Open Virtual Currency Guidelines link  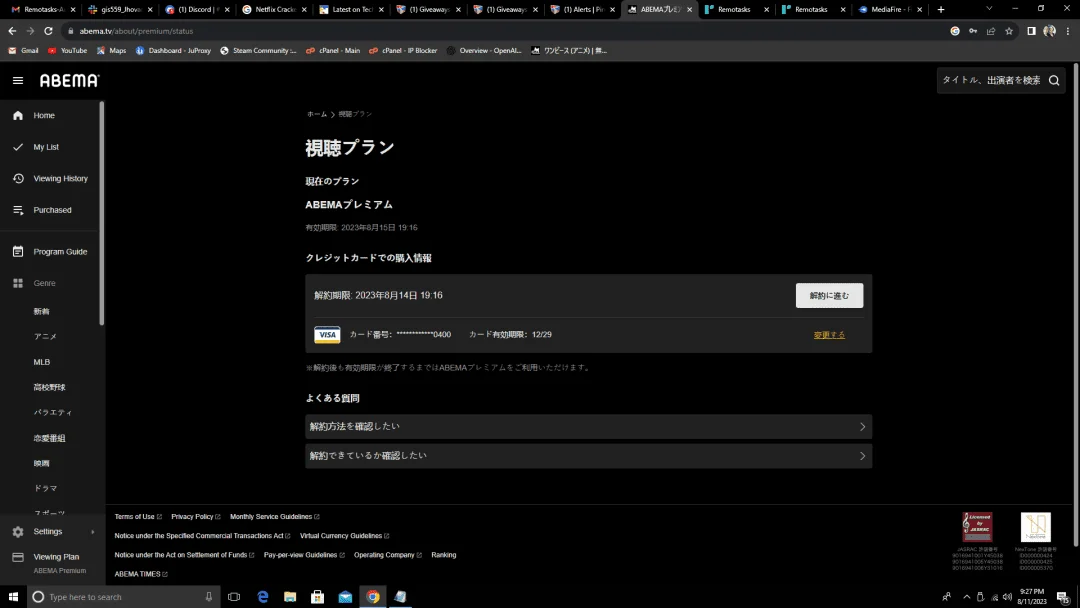tap(344, 536)
